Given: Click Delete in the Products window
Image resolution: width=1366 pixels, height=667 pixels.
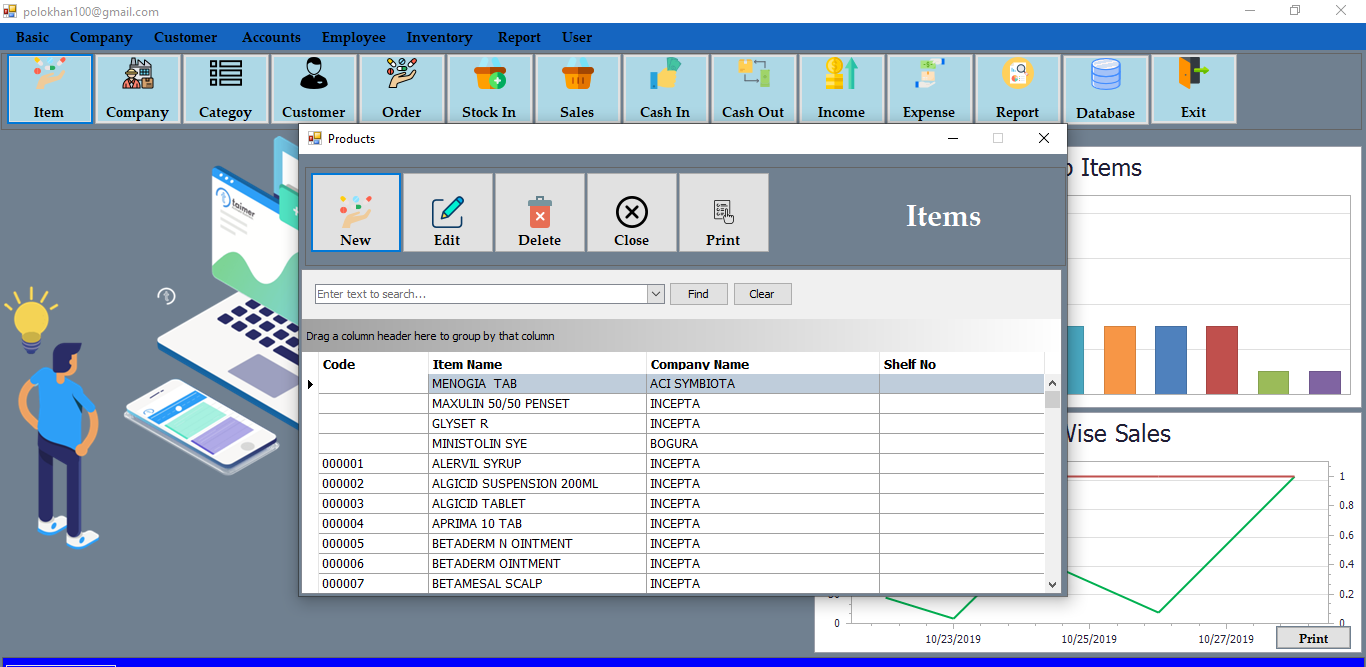Looking at the screenshot, I should tap(540, 212).
